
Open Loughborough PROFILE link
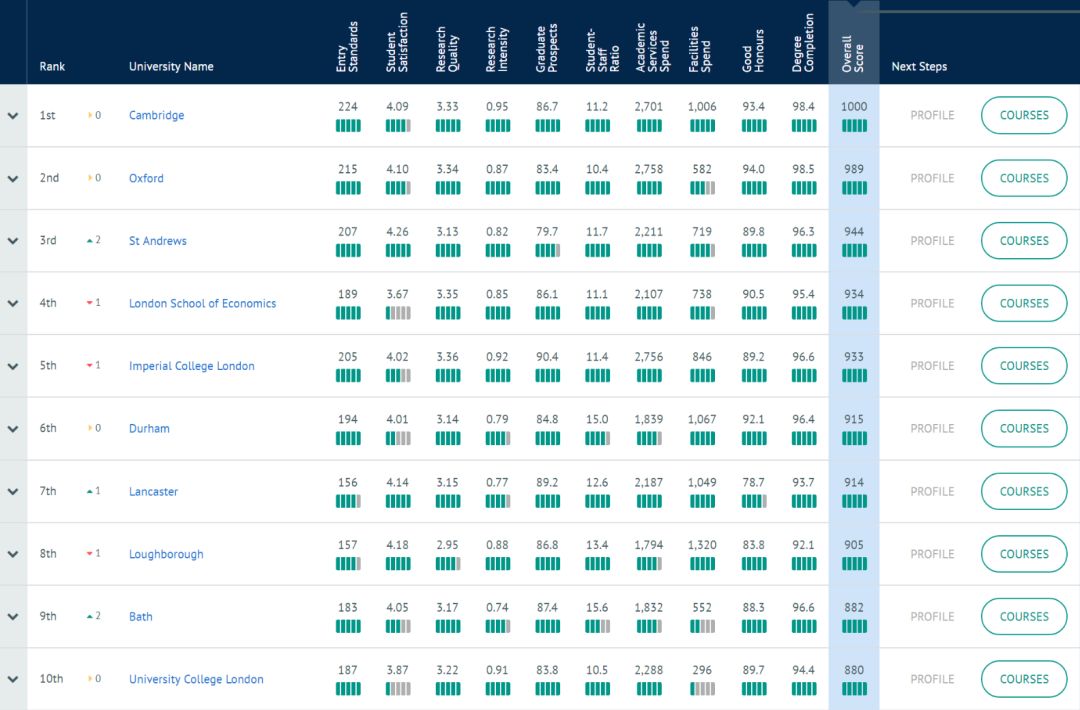tap(932, 554)
